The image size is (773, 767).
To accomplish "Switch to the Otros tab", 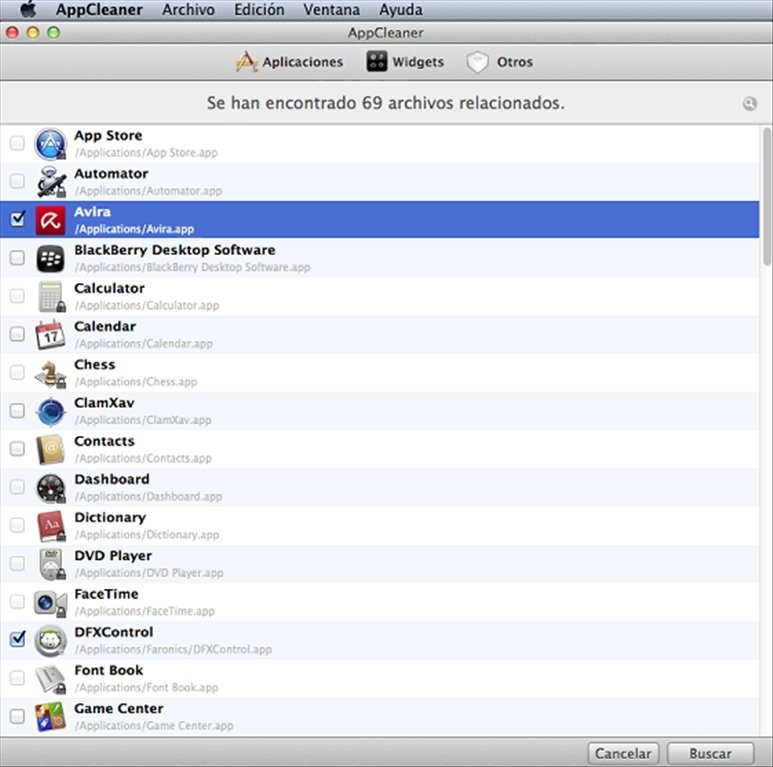I will click(500, 62).
